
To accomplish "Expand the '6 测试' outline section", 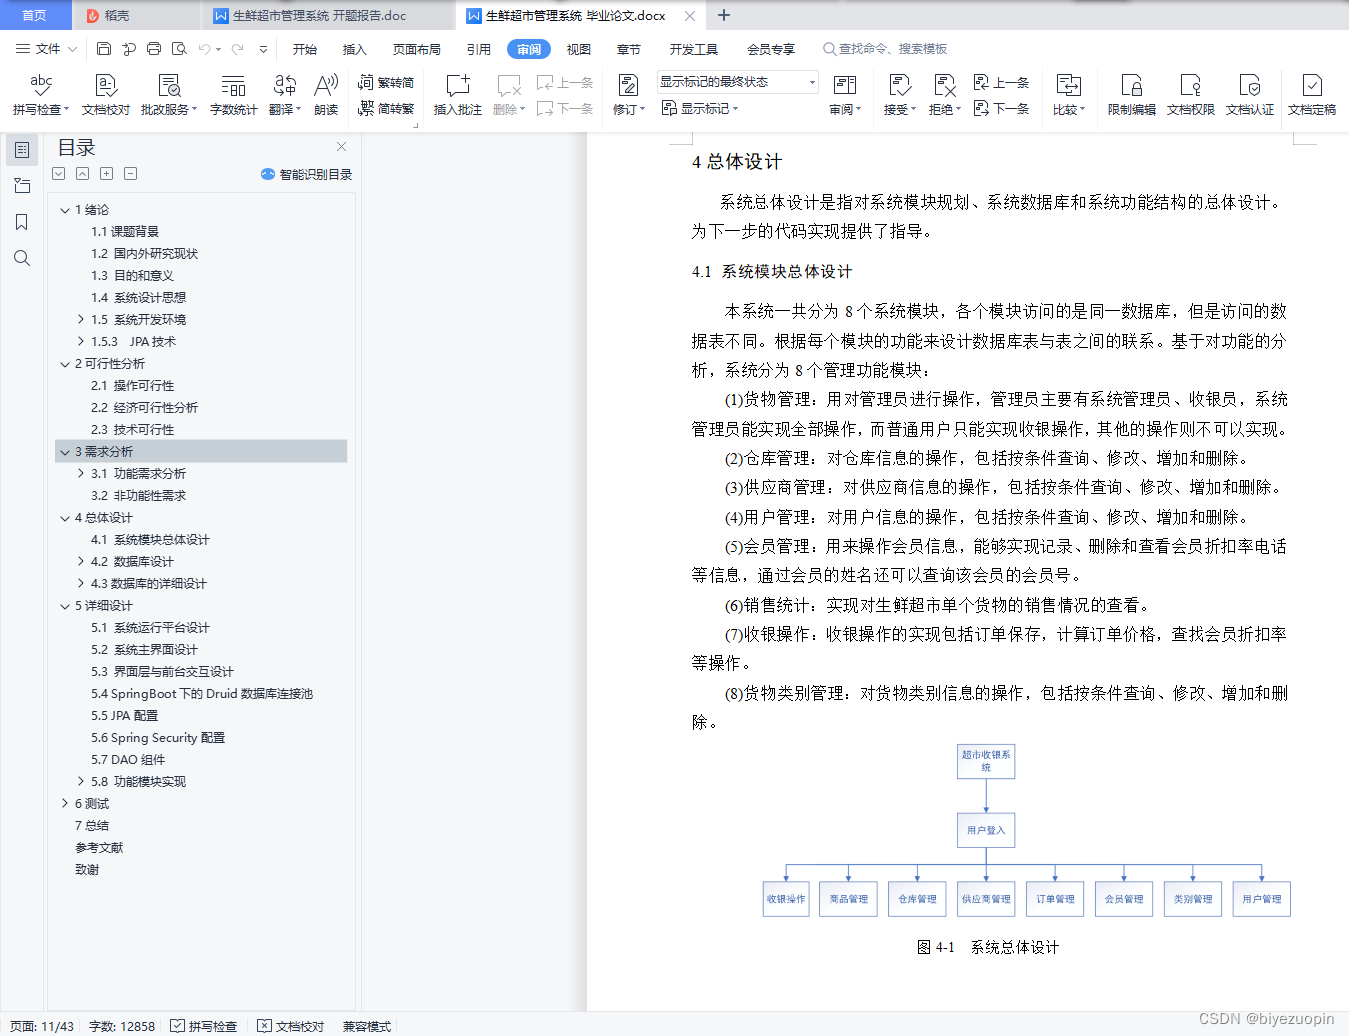I will tap(65, 804).
